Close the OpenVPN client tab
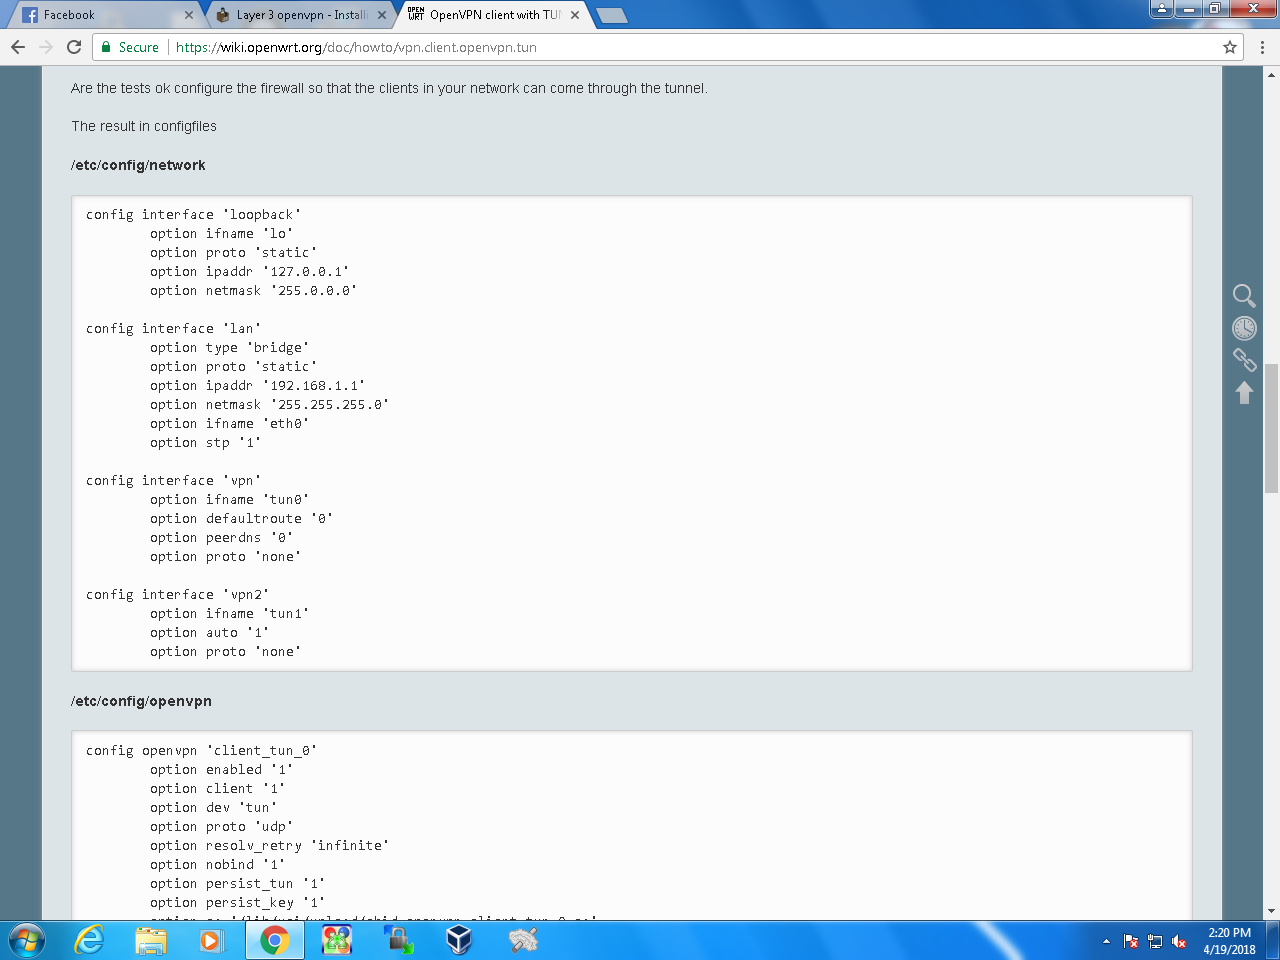Screen dimensions: 1280x960 coord(575,15)
